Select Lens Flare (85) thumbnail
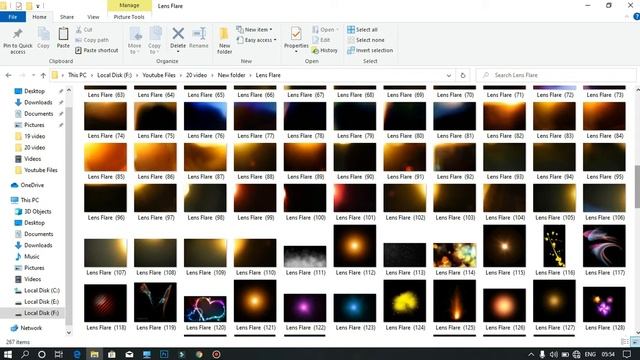The width and height of the screenshot is (640, 360). coord(105,157)
